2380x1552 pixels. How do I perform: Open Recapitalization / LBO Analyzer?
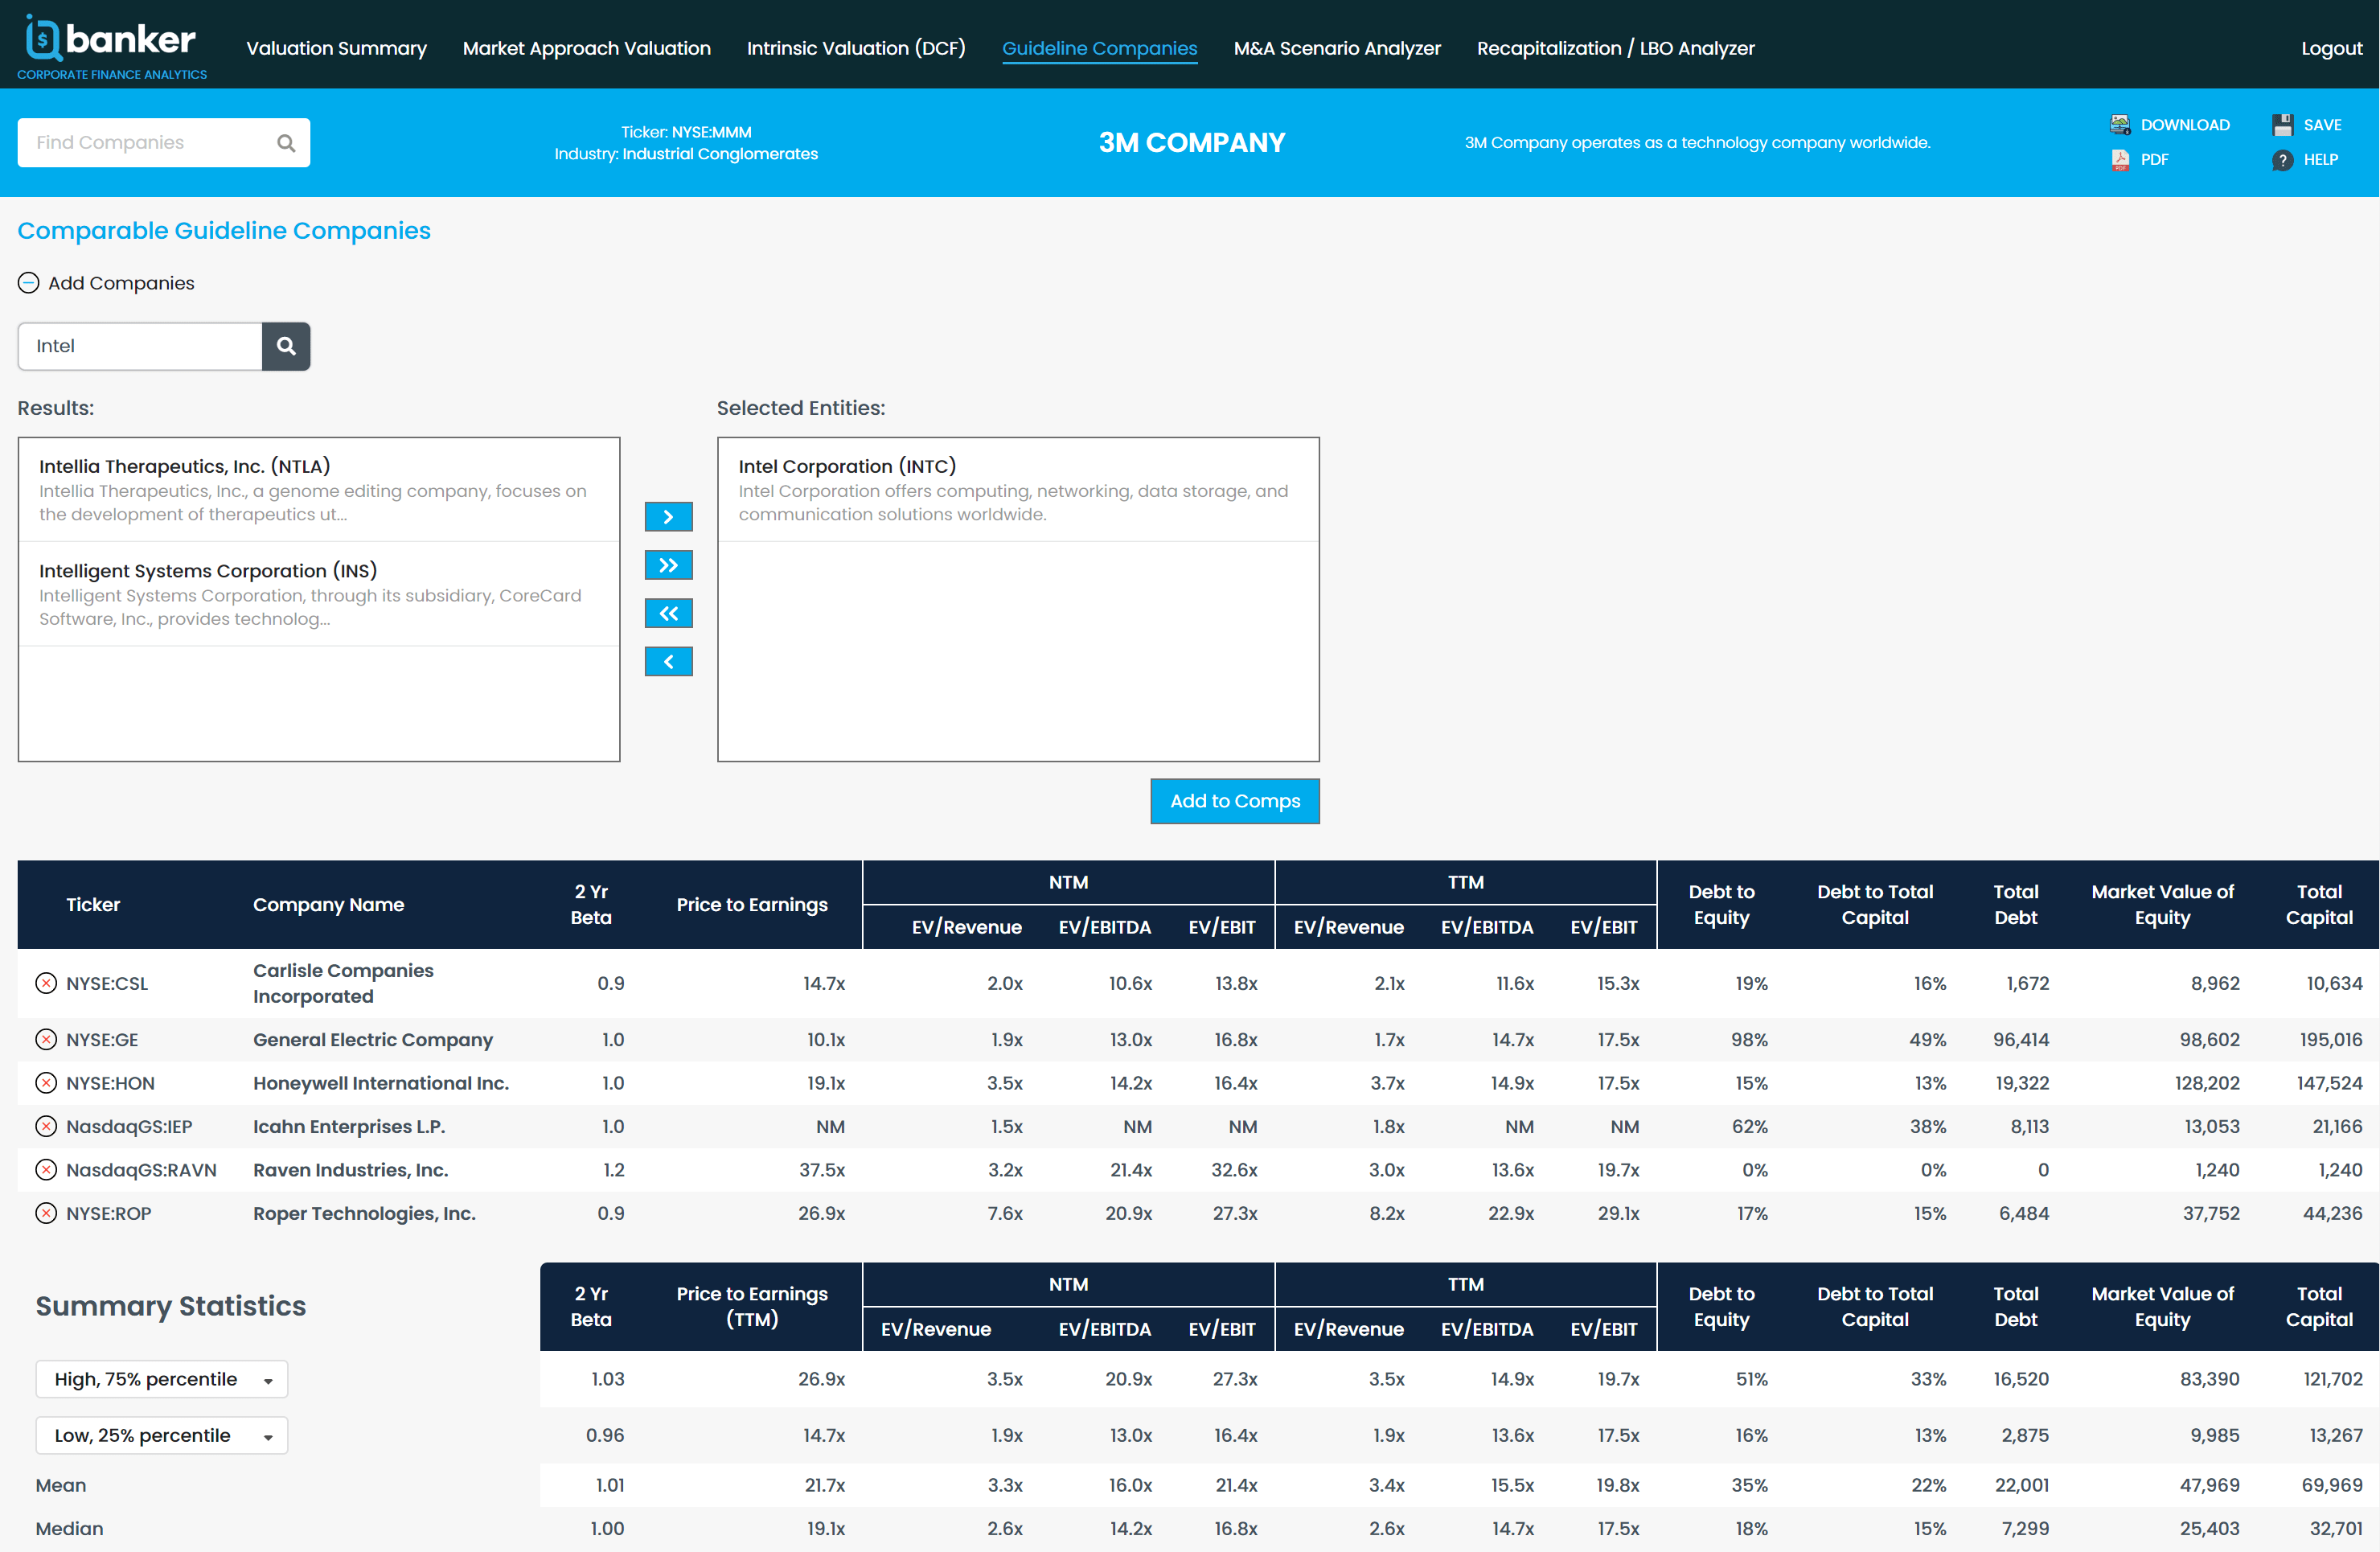tap(1615, 48)
